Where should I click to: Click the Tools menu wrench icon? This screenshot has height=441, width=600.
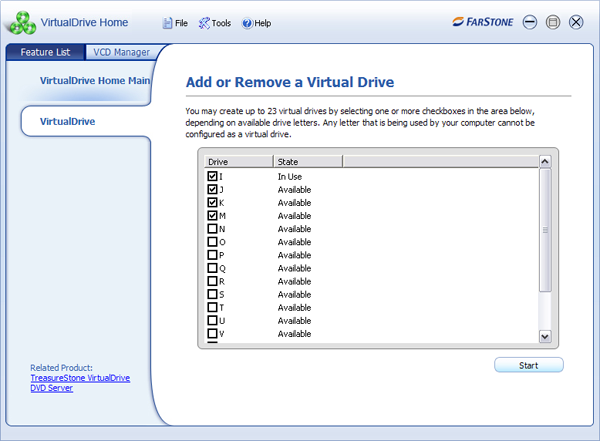click(x=204, y=23)
